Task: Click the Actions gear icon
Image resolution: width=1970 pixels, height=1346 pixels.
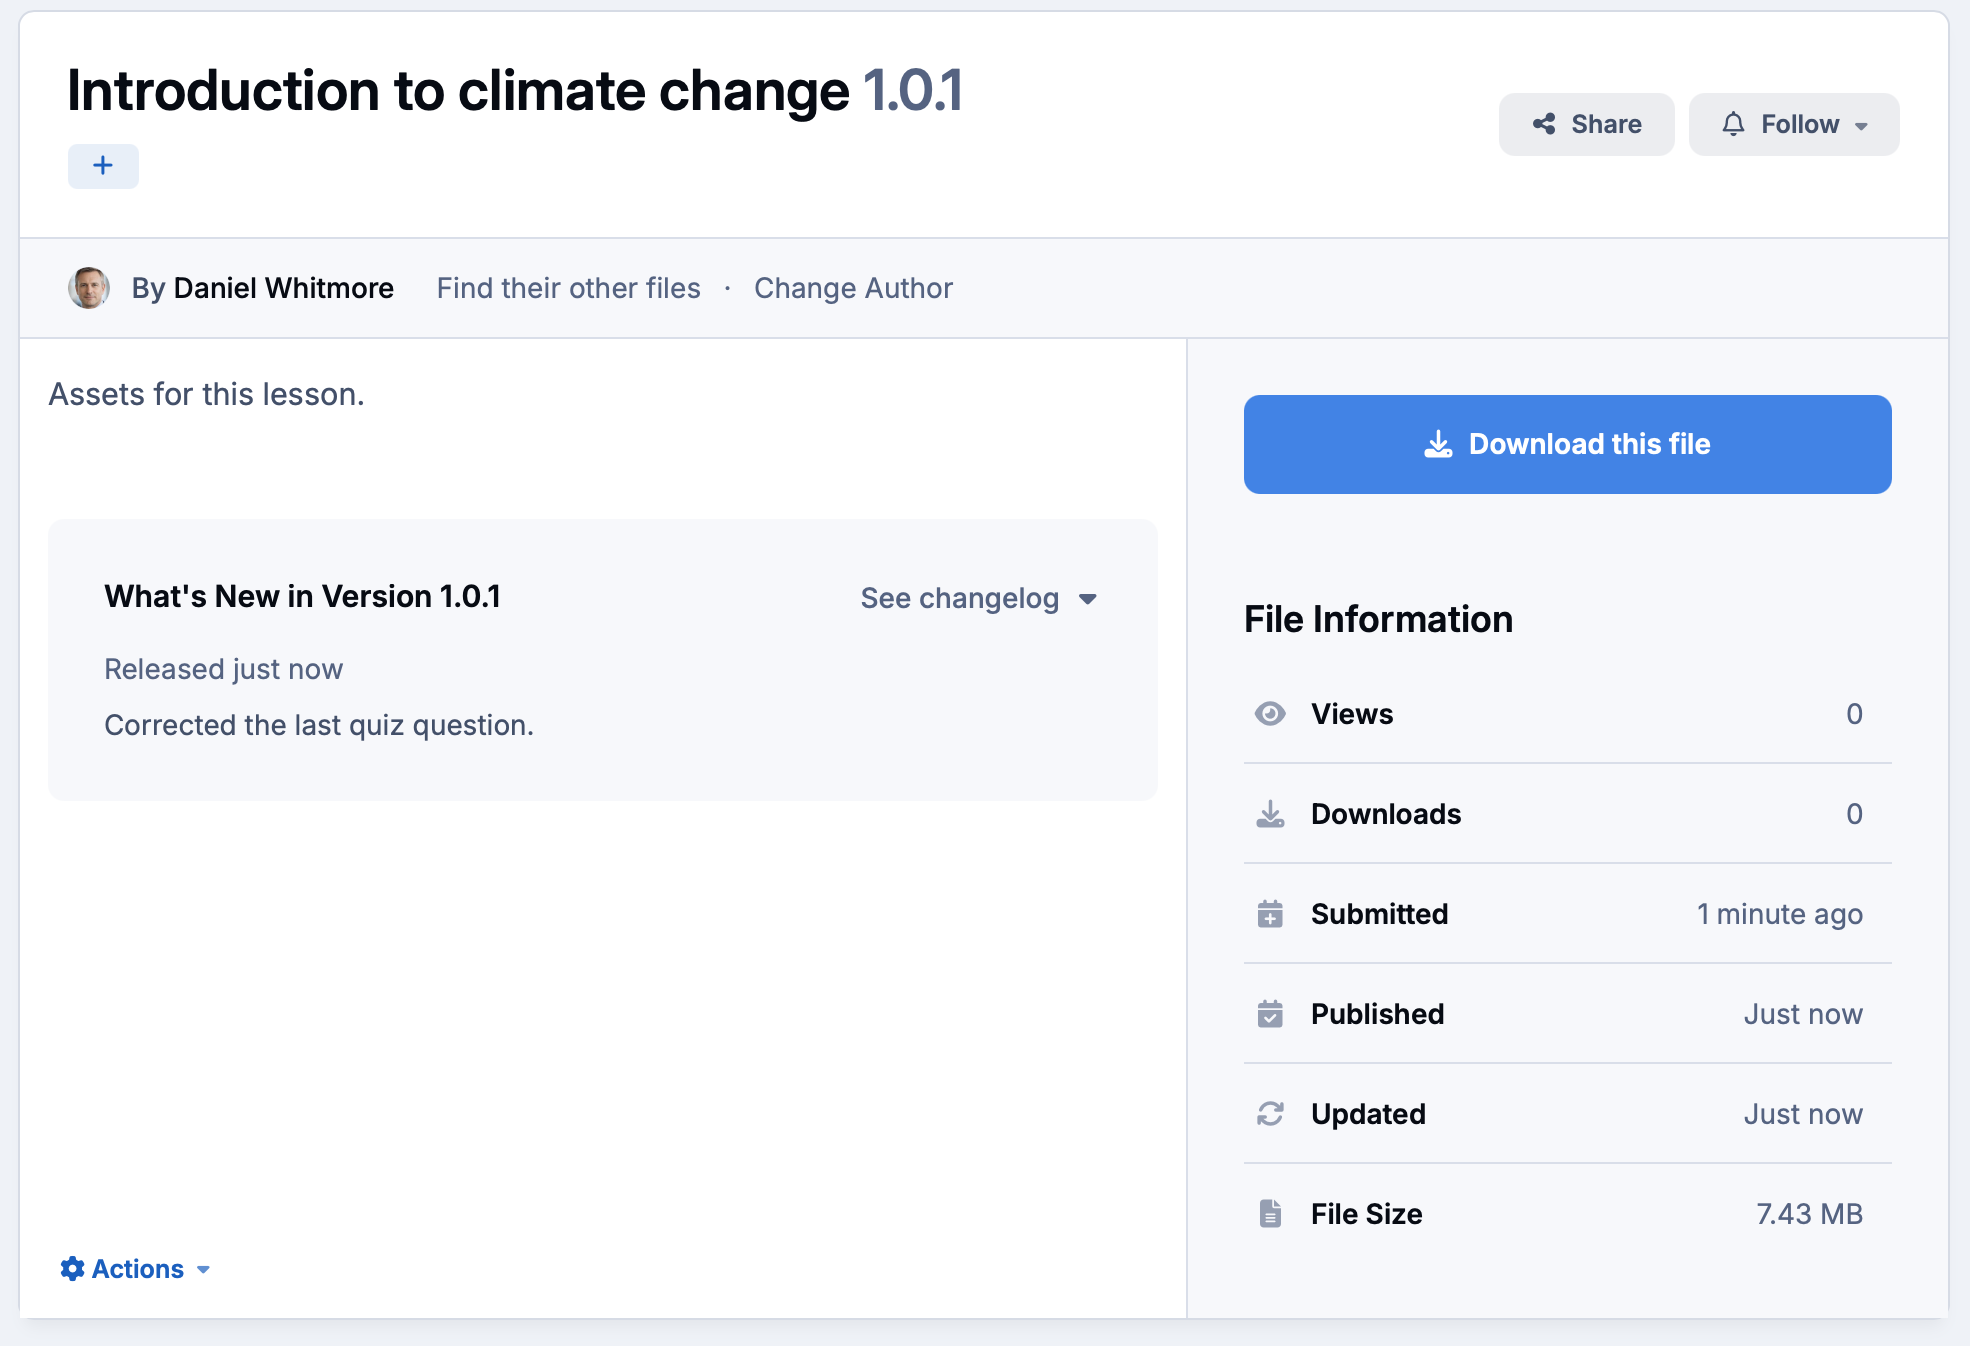Action: pos(72,1269)
